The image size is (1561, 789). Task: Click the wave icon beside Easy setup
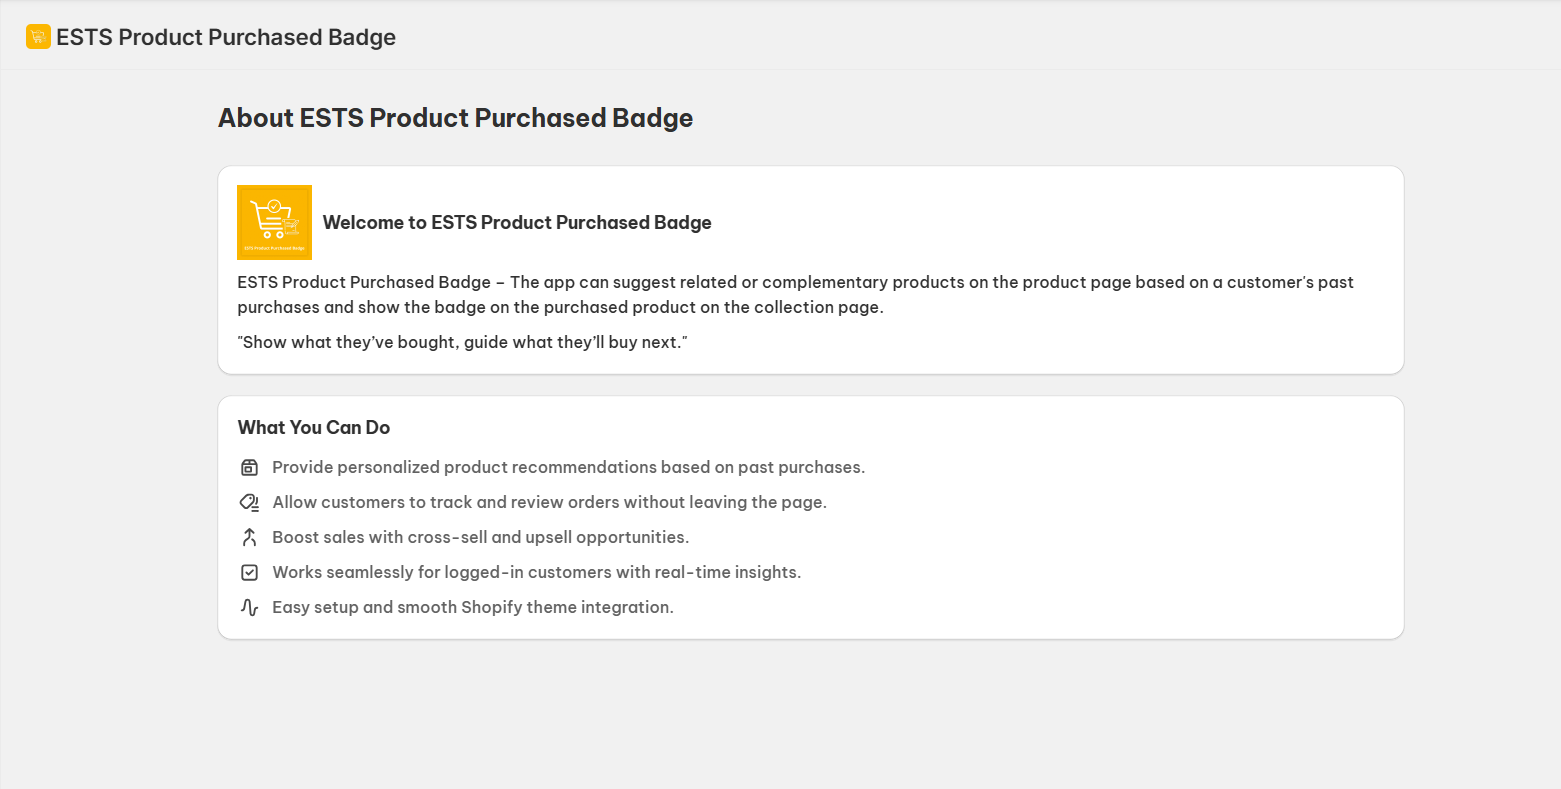point(249,607)
